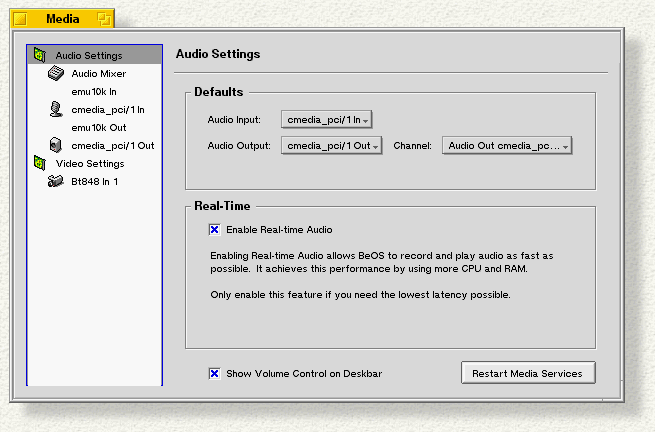Image resolution: width=655 pixels, height=432 pixels.
Task: Click the Audio Settings speaker icon
Action: coord(40,55)
